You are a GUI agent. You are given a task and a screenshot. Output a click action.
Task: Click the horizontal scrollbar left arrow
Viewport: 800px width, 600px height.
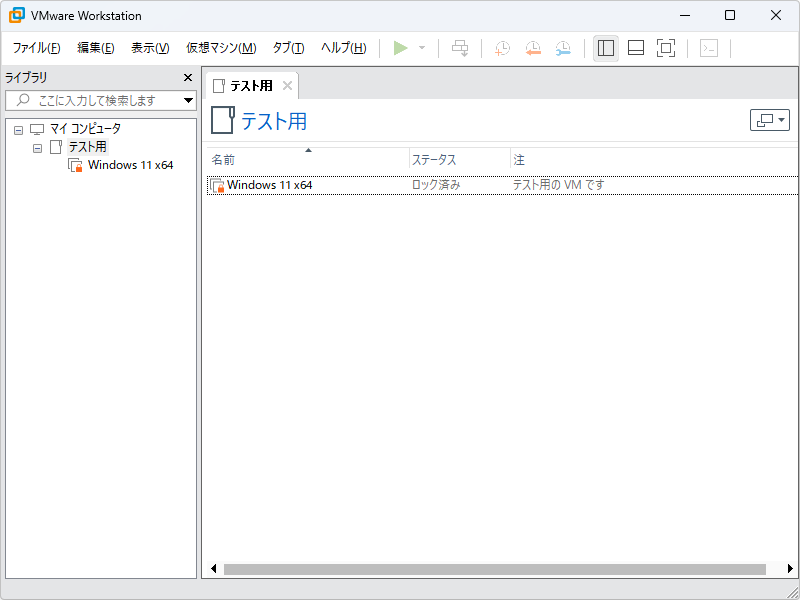point(214,569)
